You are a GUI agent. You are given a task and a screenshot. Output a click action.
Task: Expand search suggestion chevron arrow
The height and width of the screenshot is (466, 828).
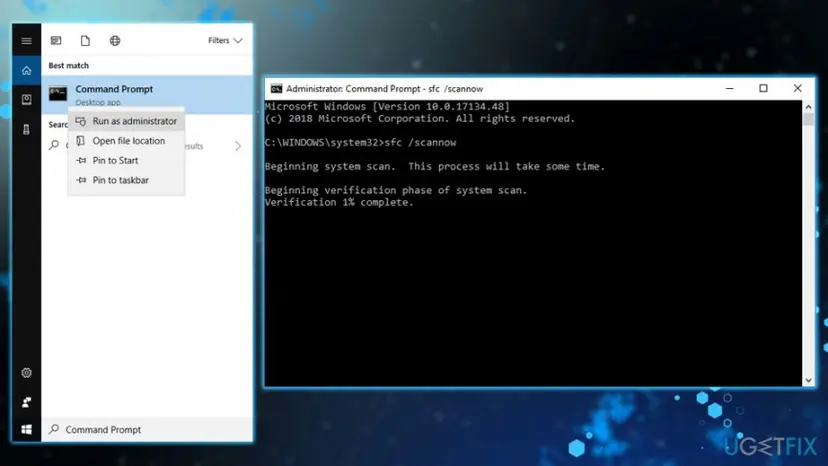point(238,146)
